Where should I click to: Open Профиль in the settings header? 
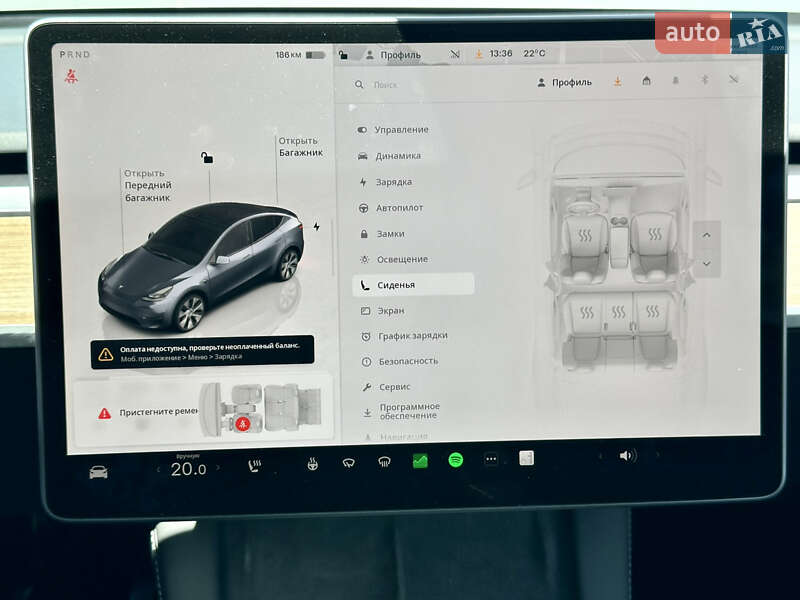(565, 82)
